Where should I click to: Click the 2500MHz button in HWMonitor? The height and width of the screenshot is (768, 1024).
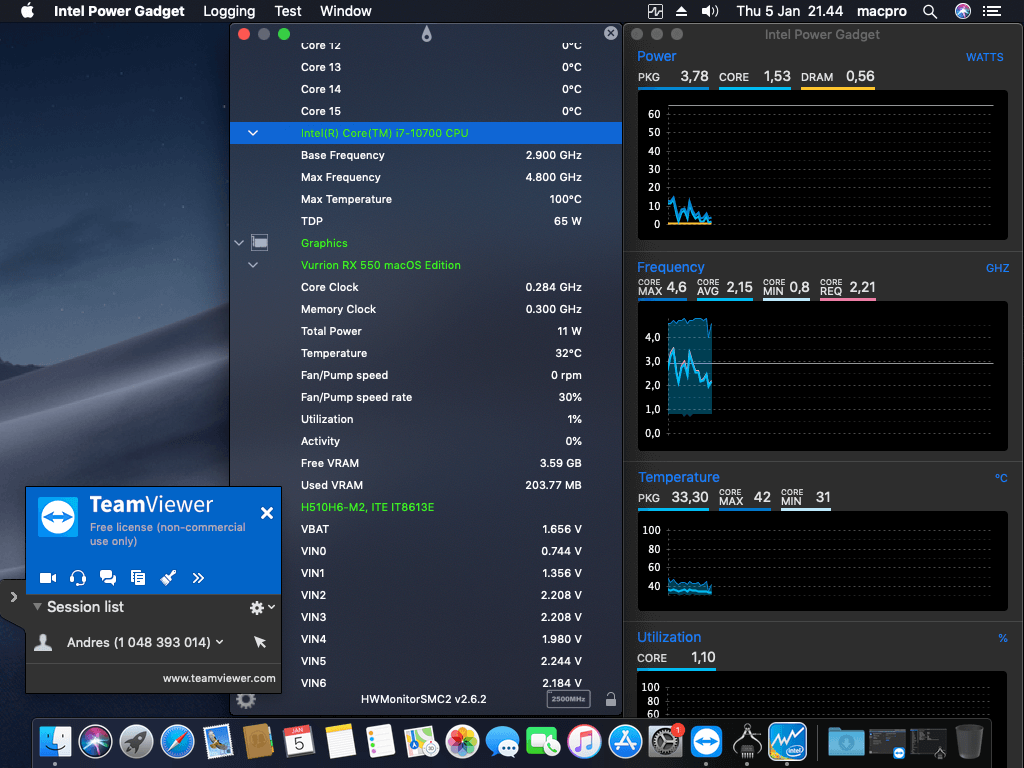[568, 699]
